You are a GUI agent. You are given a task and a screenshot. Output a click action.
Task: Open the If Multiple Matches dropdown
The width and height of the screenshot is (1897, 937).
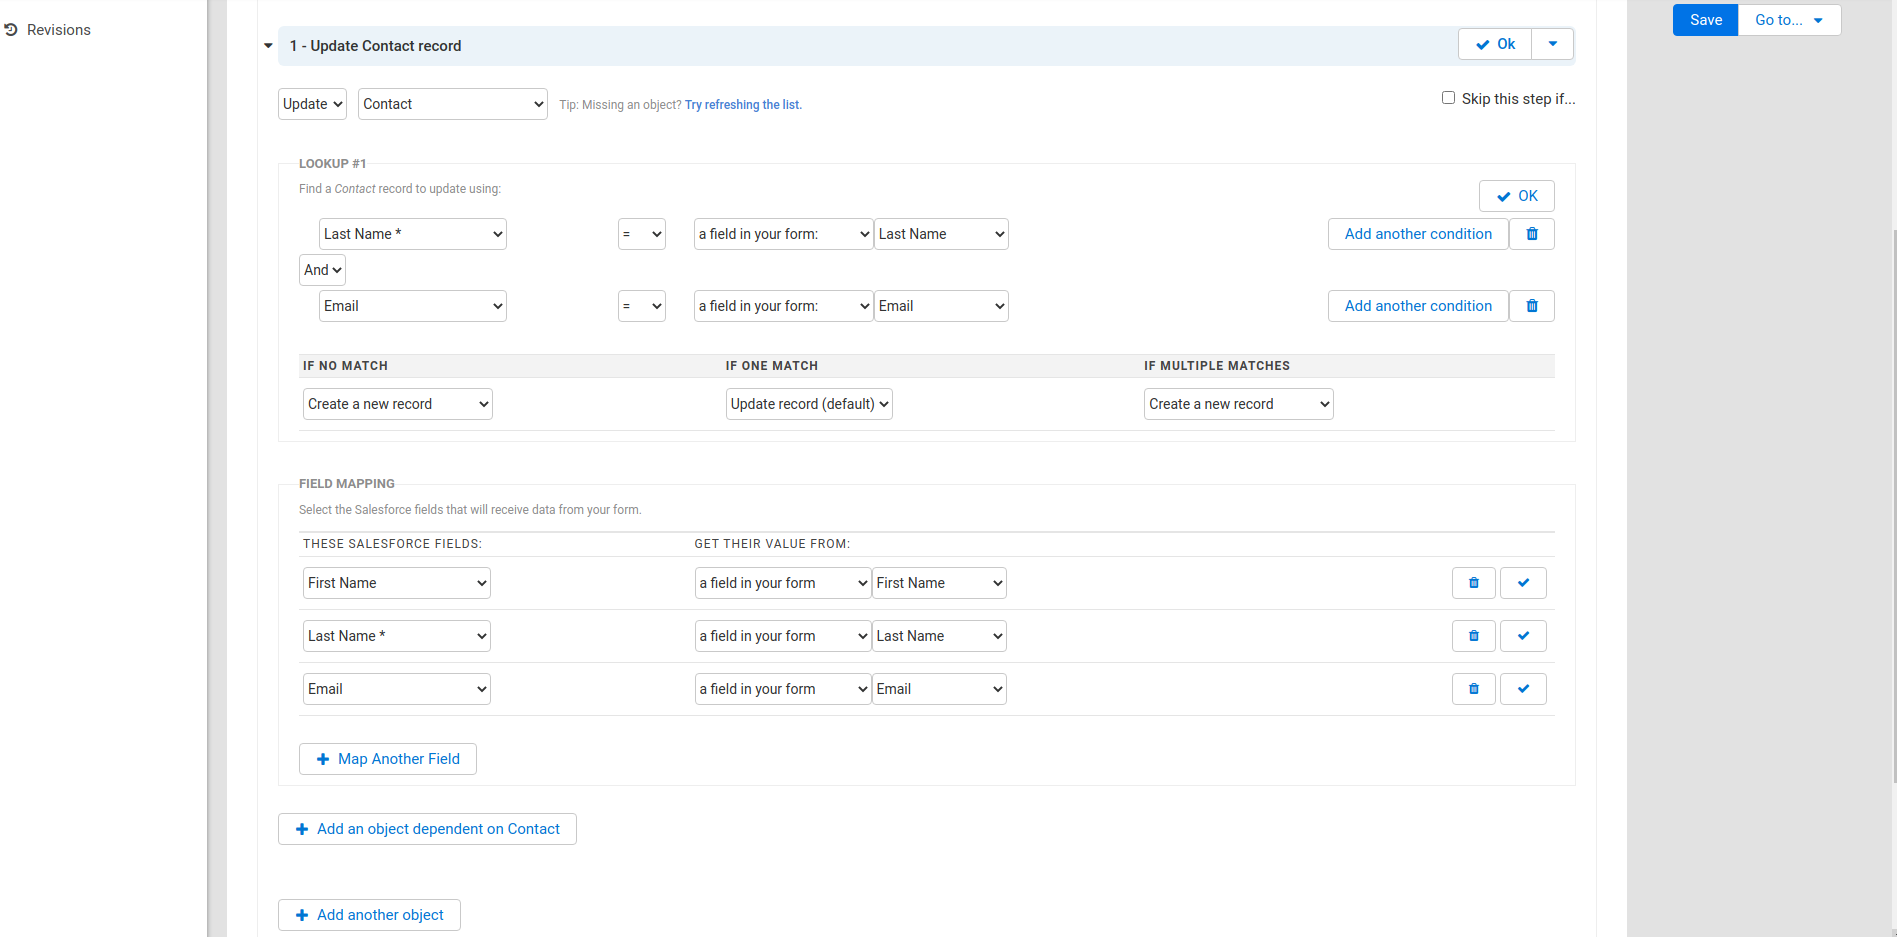click(x=1239, y=404)
